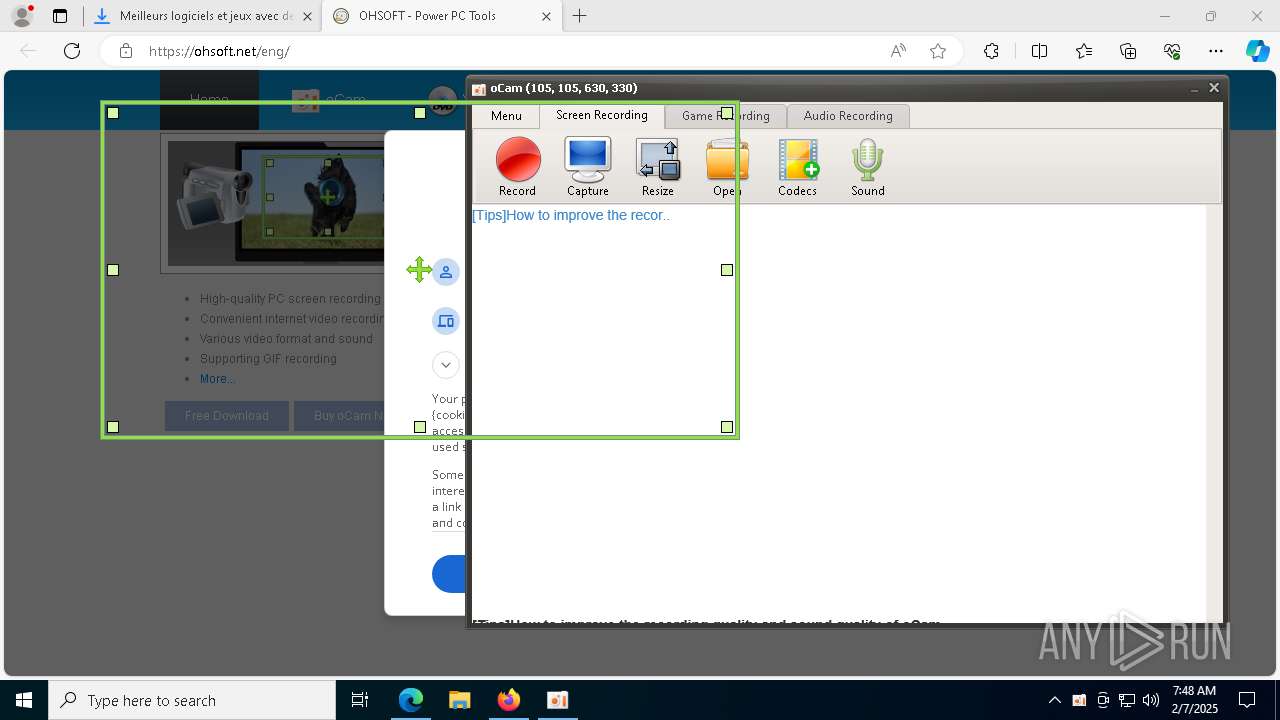
Task: View site information lock icon
Action: 125,51
